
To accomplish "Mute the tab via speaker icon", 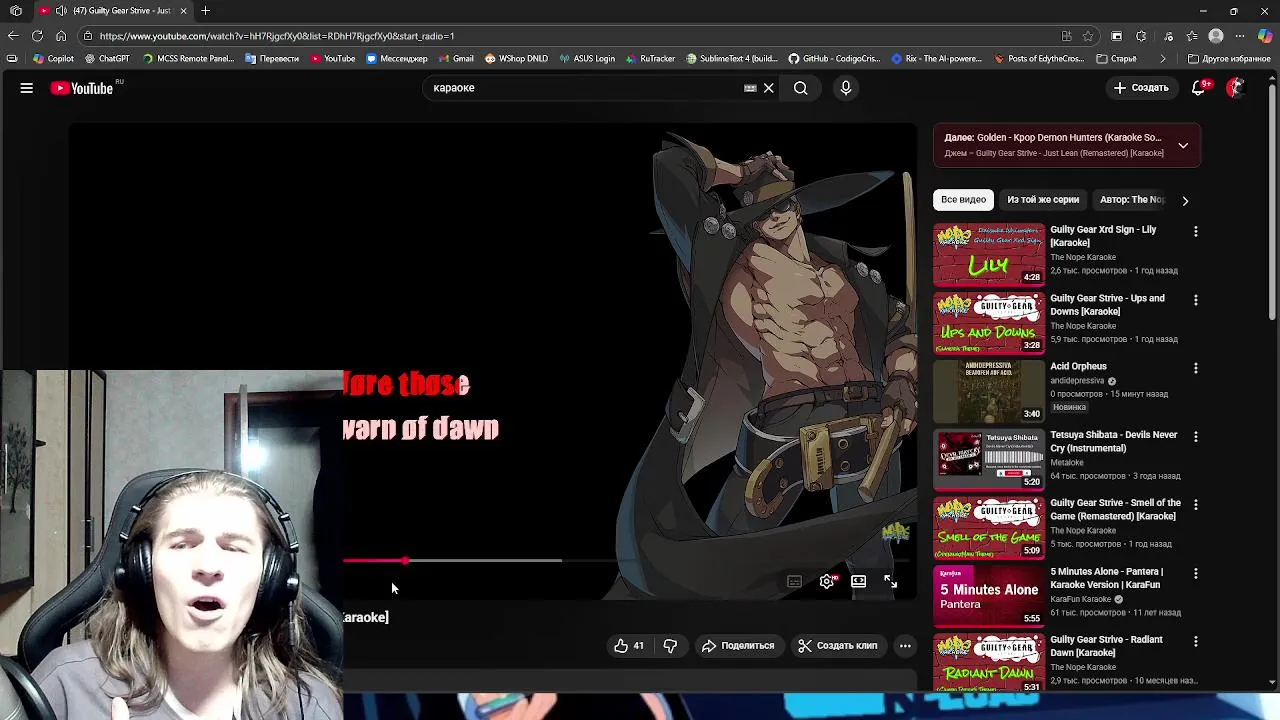I will click(61, 11).
